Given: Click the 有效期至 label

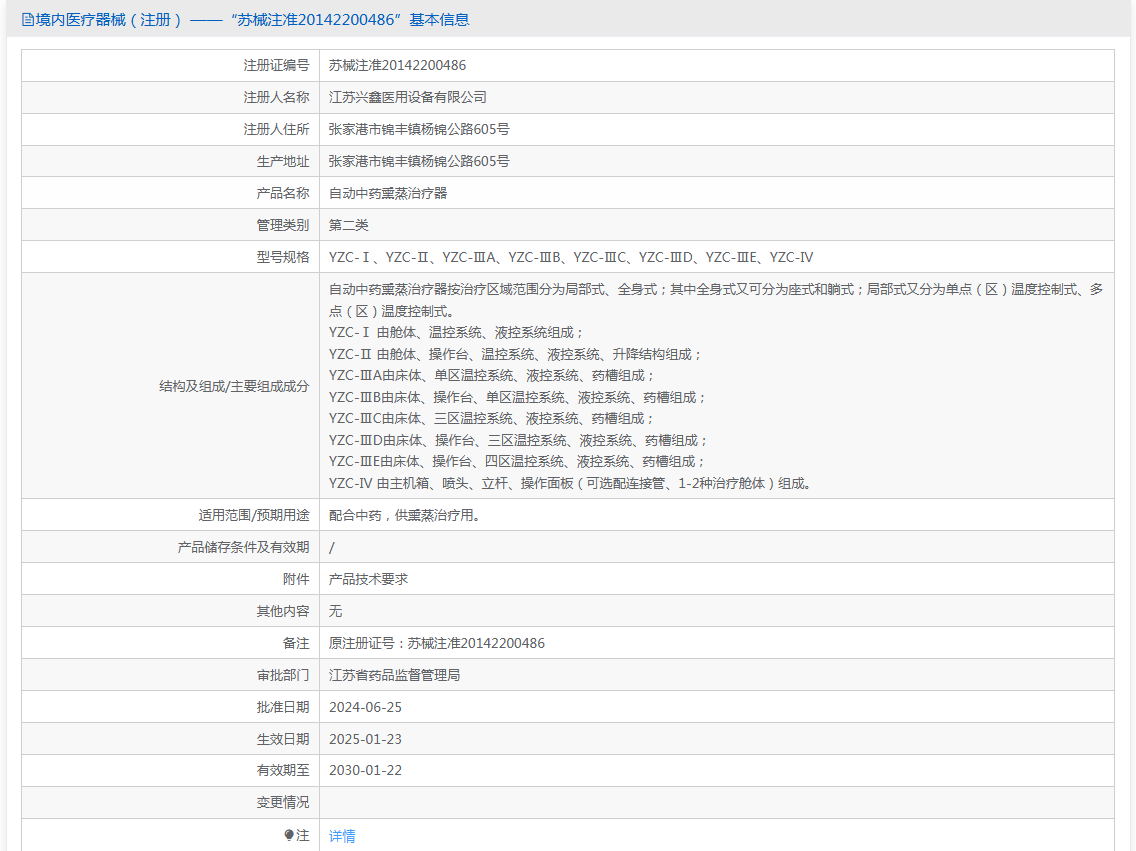Looking at the screenshot, I should [283, 770].
